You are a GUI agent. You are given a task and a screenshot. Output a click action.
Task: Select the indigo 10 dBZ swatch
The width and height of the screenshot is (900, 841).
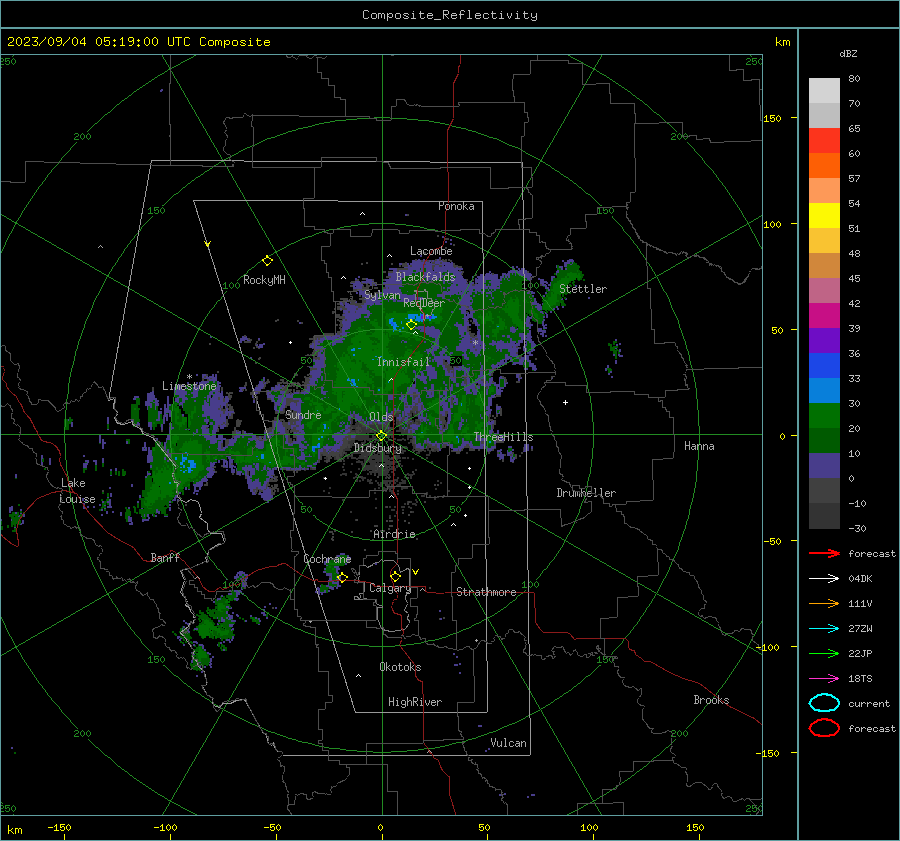(x=824, y=466)
